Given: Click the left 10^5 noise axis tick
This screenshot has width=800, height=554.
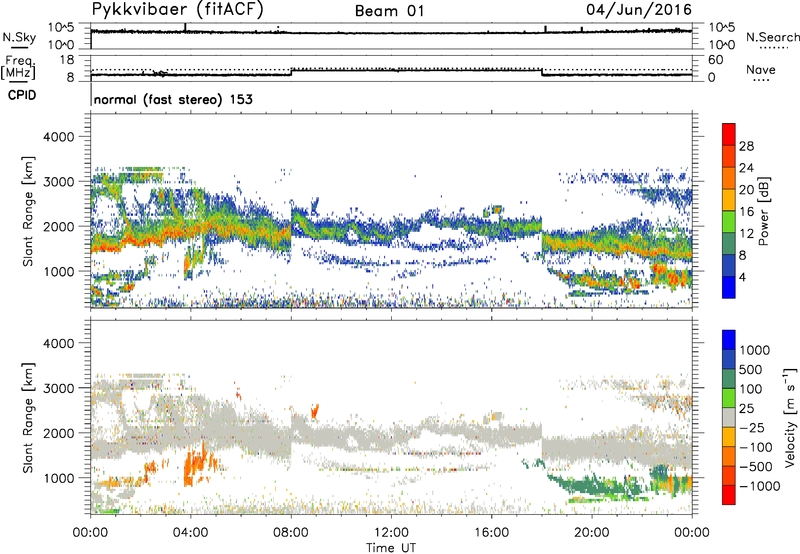Looking at the screenshot, I should [61, 27].
